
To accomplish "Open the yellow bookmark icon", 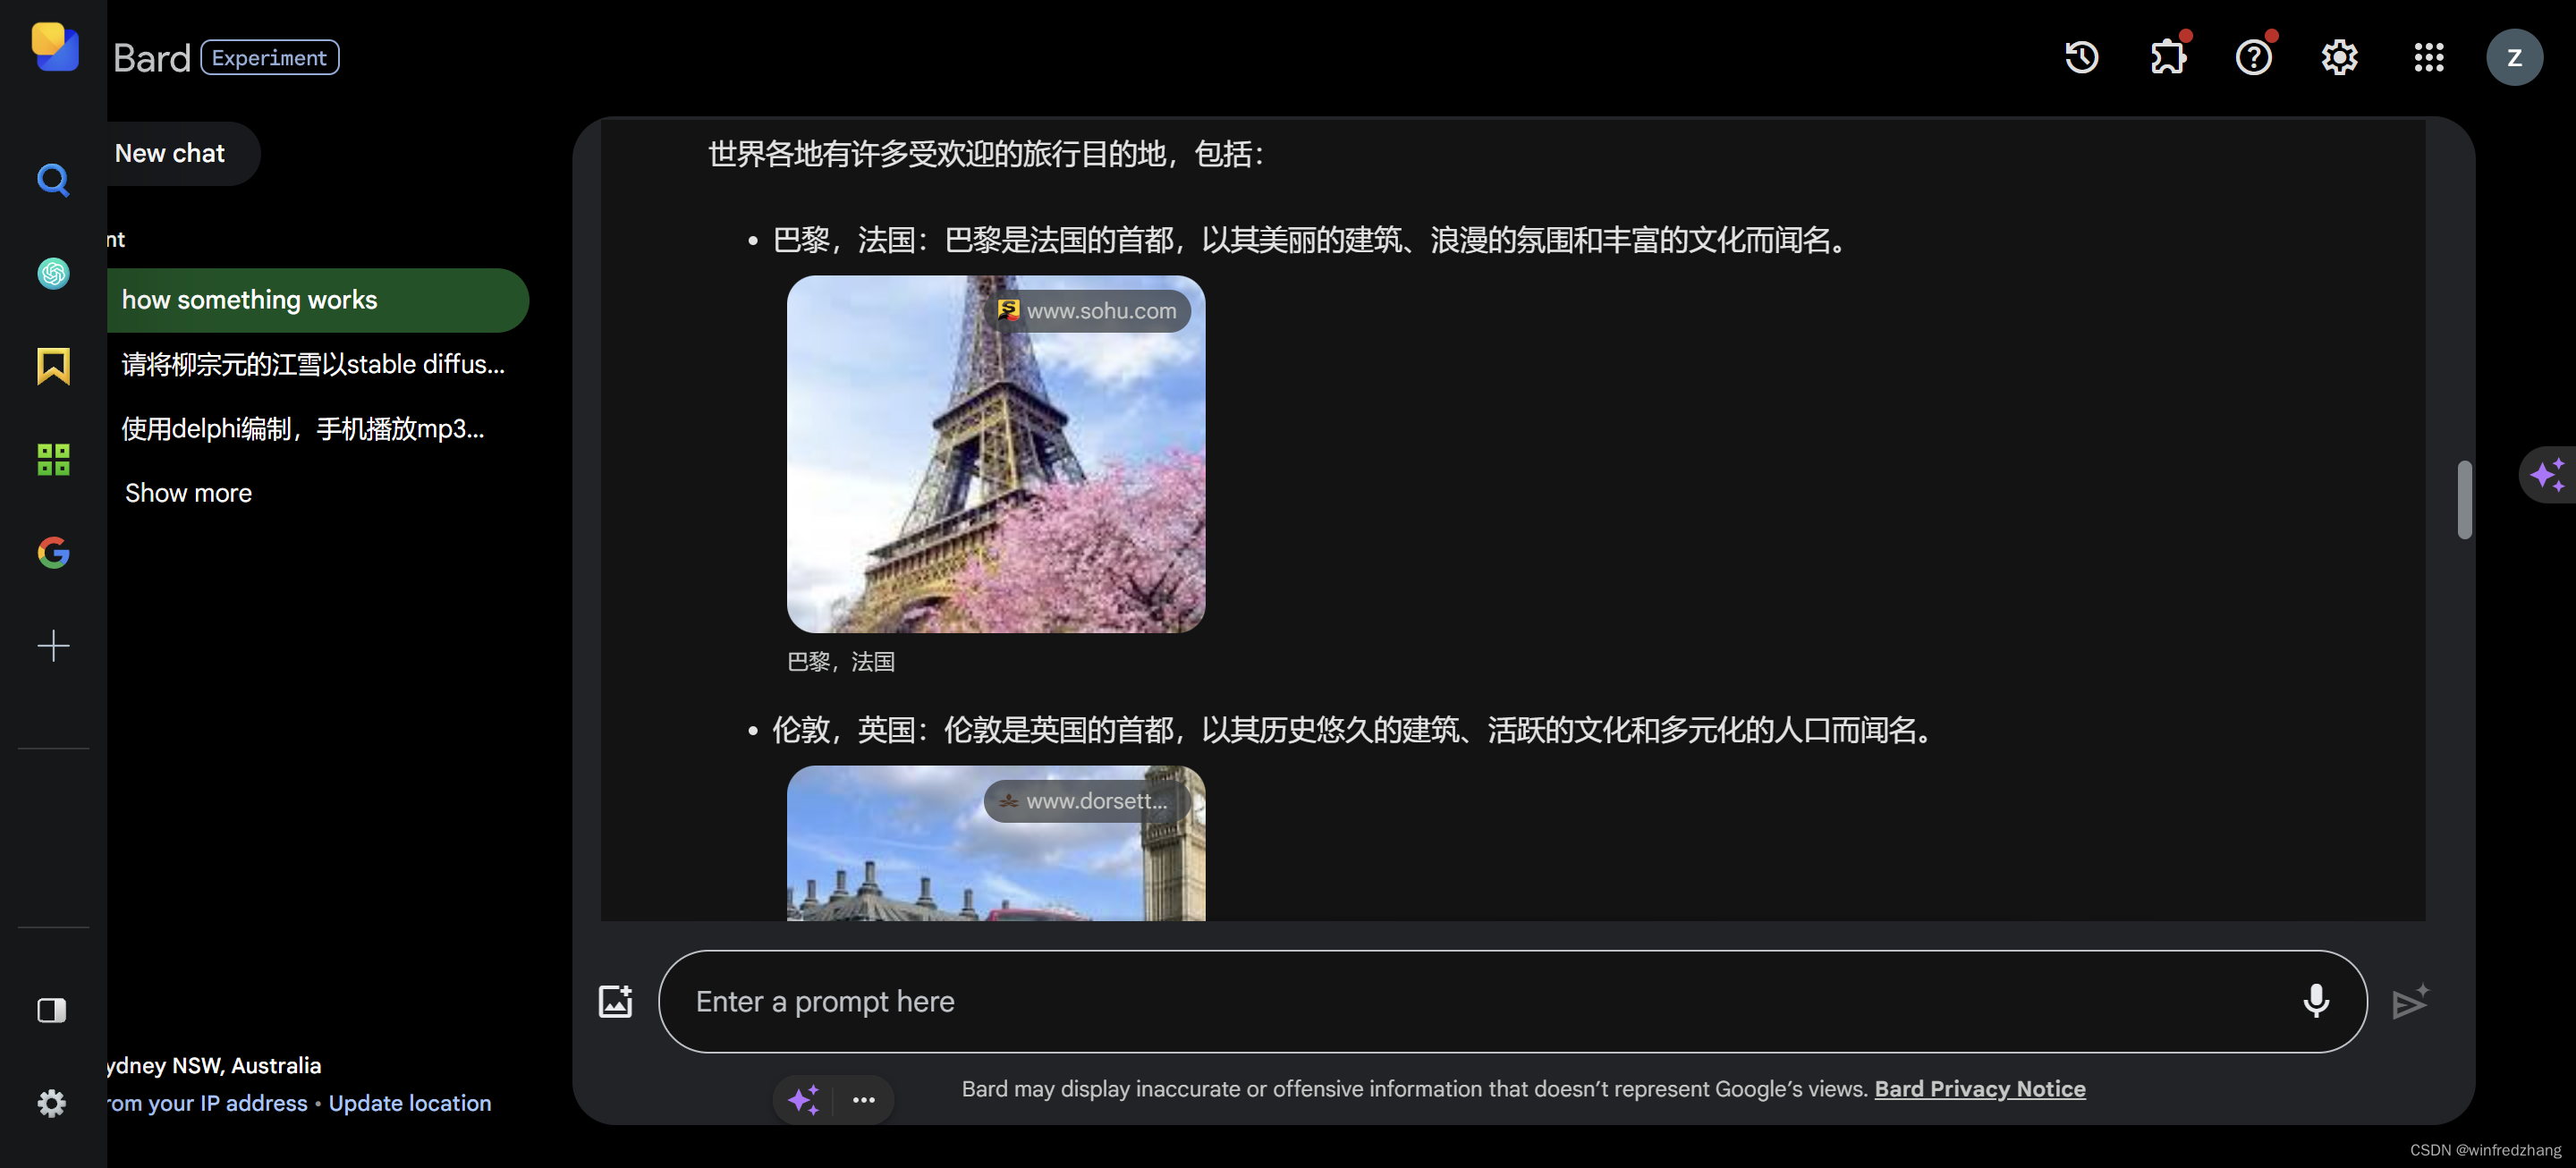I will [53, 366].
